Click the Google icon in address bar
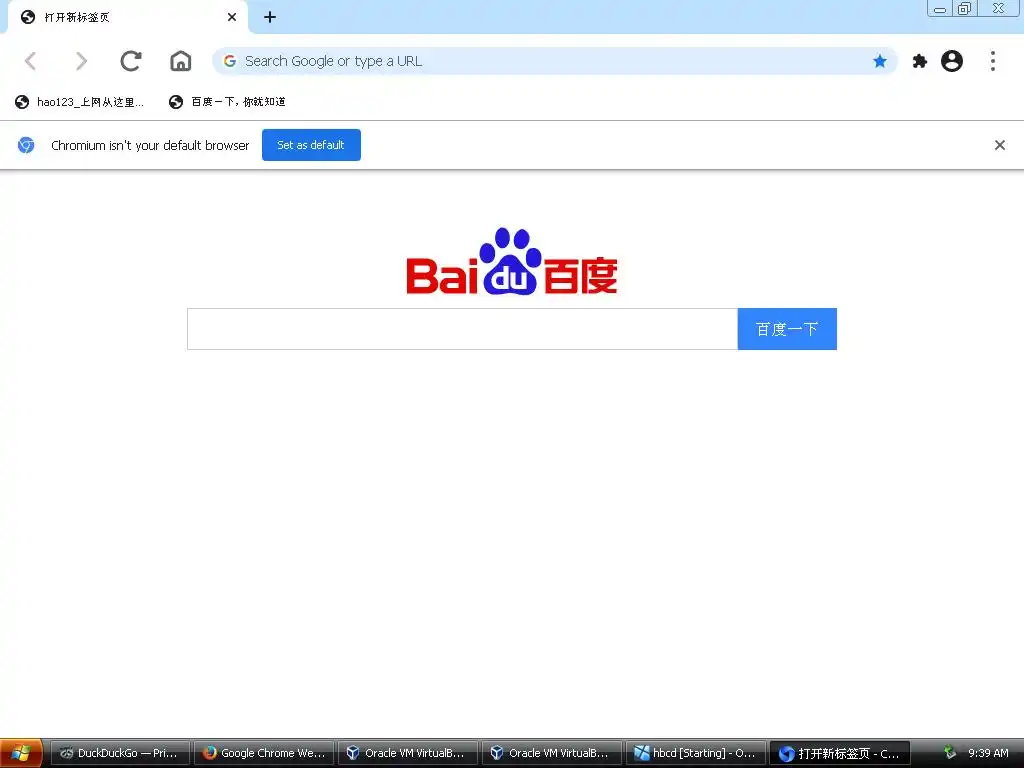The width and height of the screenshot is (1024, 768). click(229, 61)
